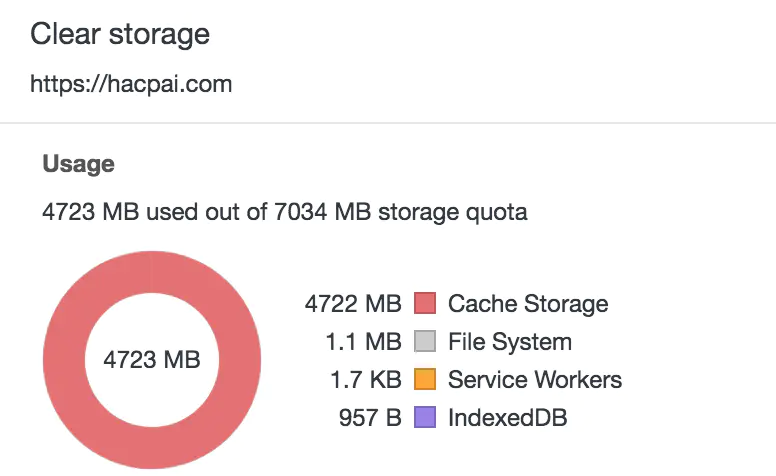The height and width of the screenshot is (476, 776).
Task: Click the purple IndexedDB color swatch
Action: click(x=426, y=418)
